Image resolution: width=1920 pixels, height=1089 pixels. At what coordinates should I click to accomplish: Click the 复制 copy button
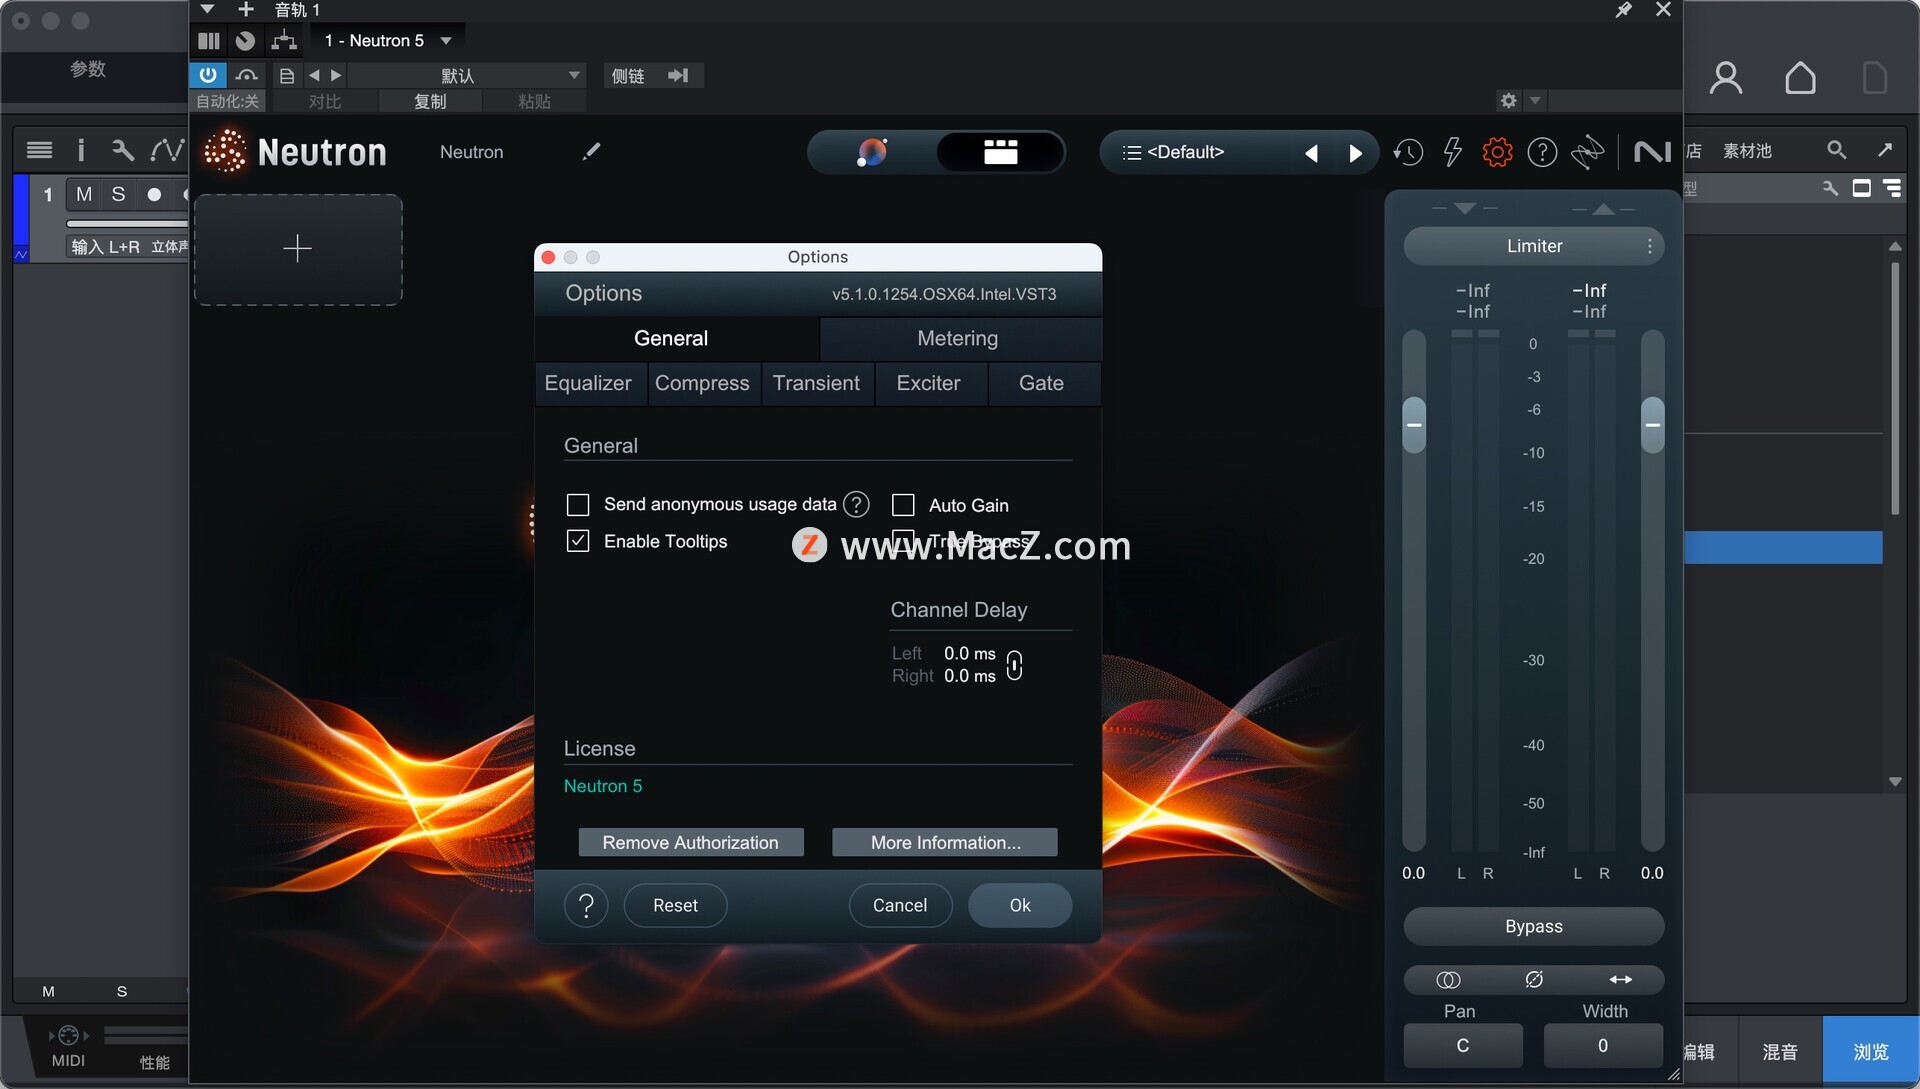tap(430, 101)
